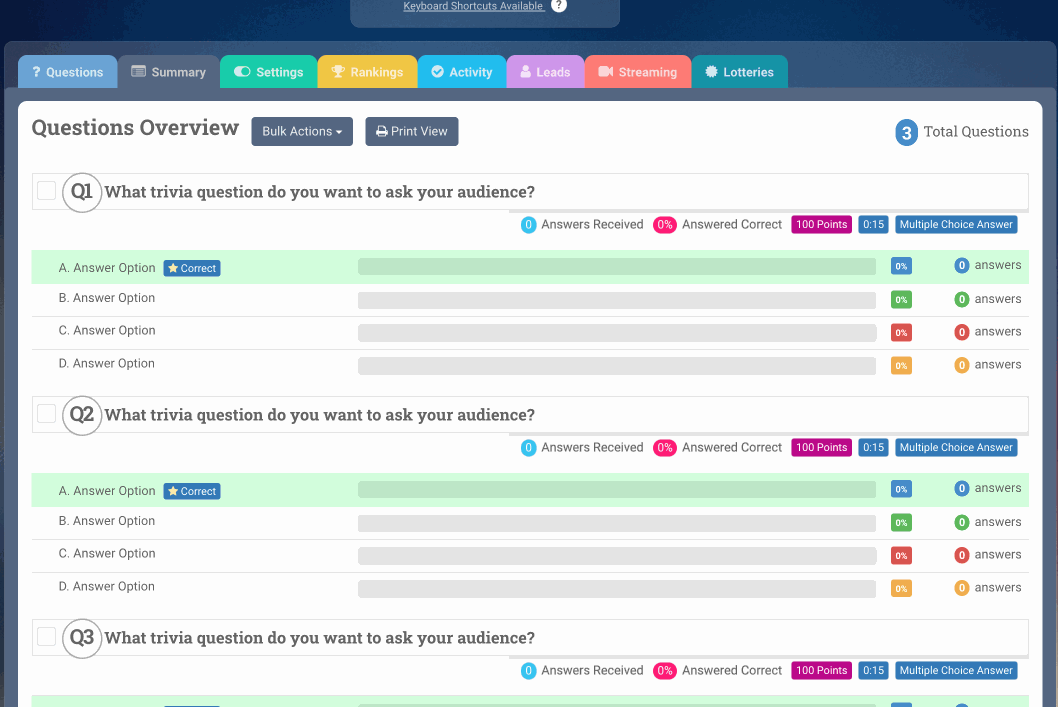Click orange 0% badge for Q1 option D
The width and height of the screenshot is (1058, 707).
click(x=901, y=366)
